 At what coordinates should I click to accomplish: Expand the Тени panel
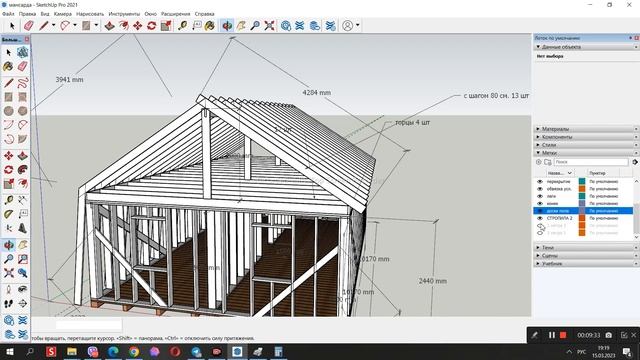tap(538, 248)
